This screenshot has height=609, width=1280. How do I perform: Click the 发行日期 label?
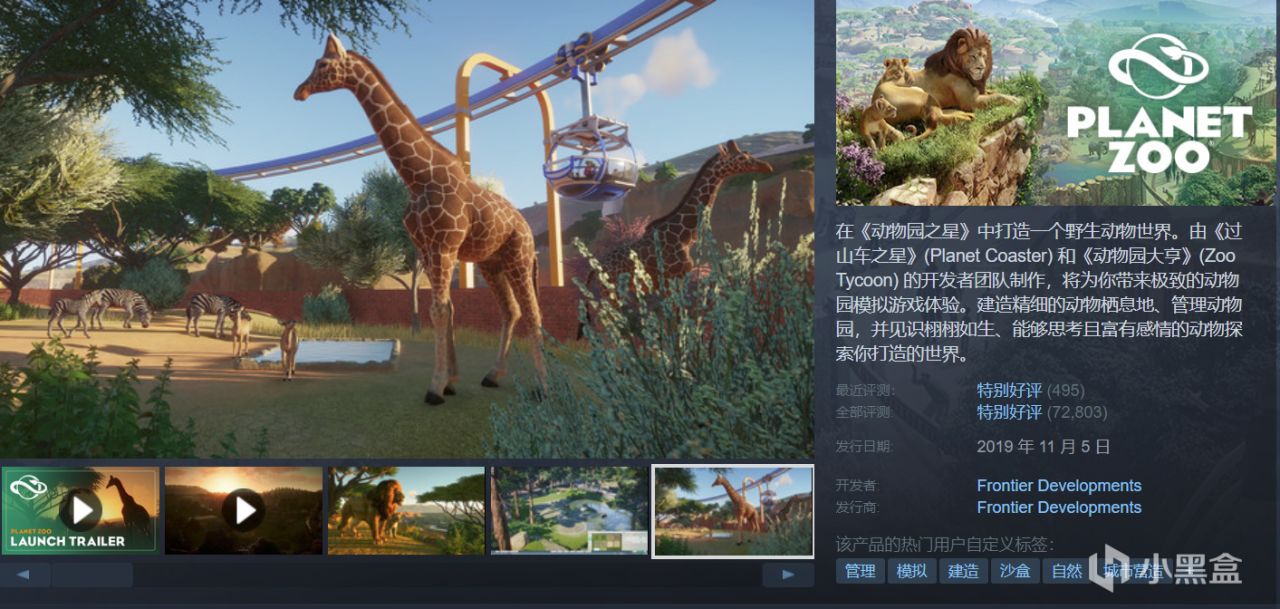(865, 447)
